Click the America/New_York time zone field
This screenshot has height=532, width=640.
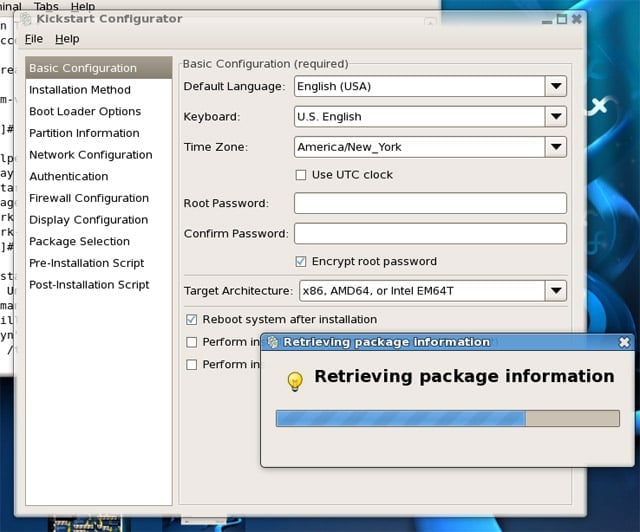[x=419, y=147]
